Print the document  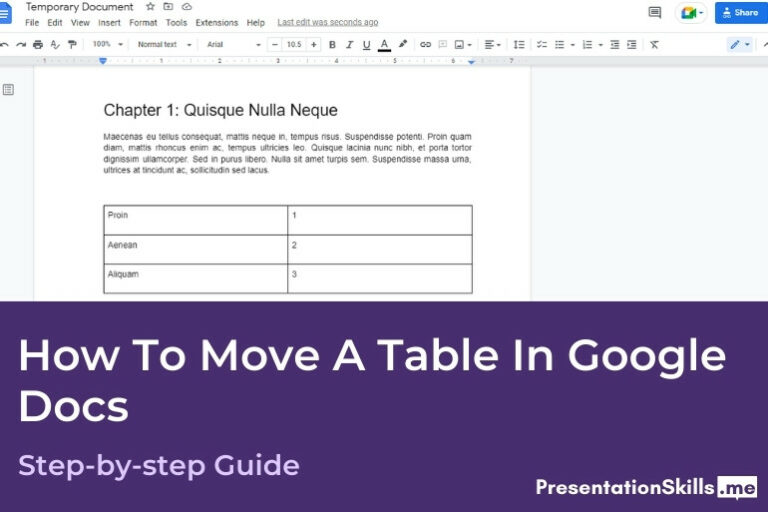[38, 45]
